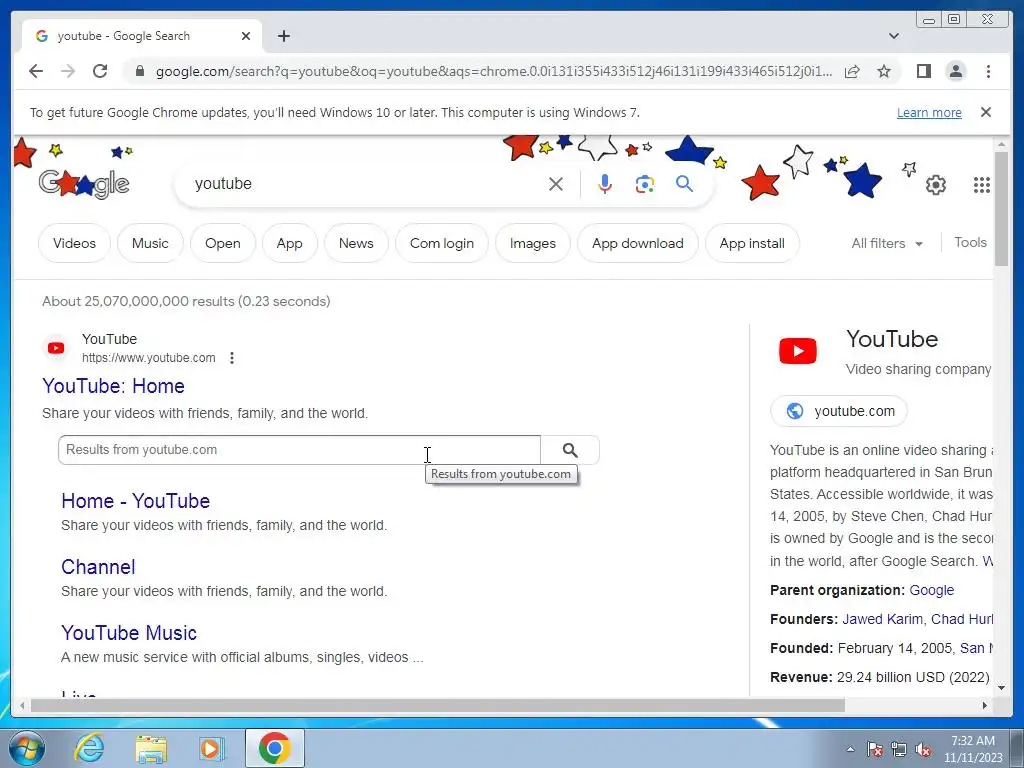1024x768 pixels.
Task: Open Google settings gear icon
Action: 936,185
